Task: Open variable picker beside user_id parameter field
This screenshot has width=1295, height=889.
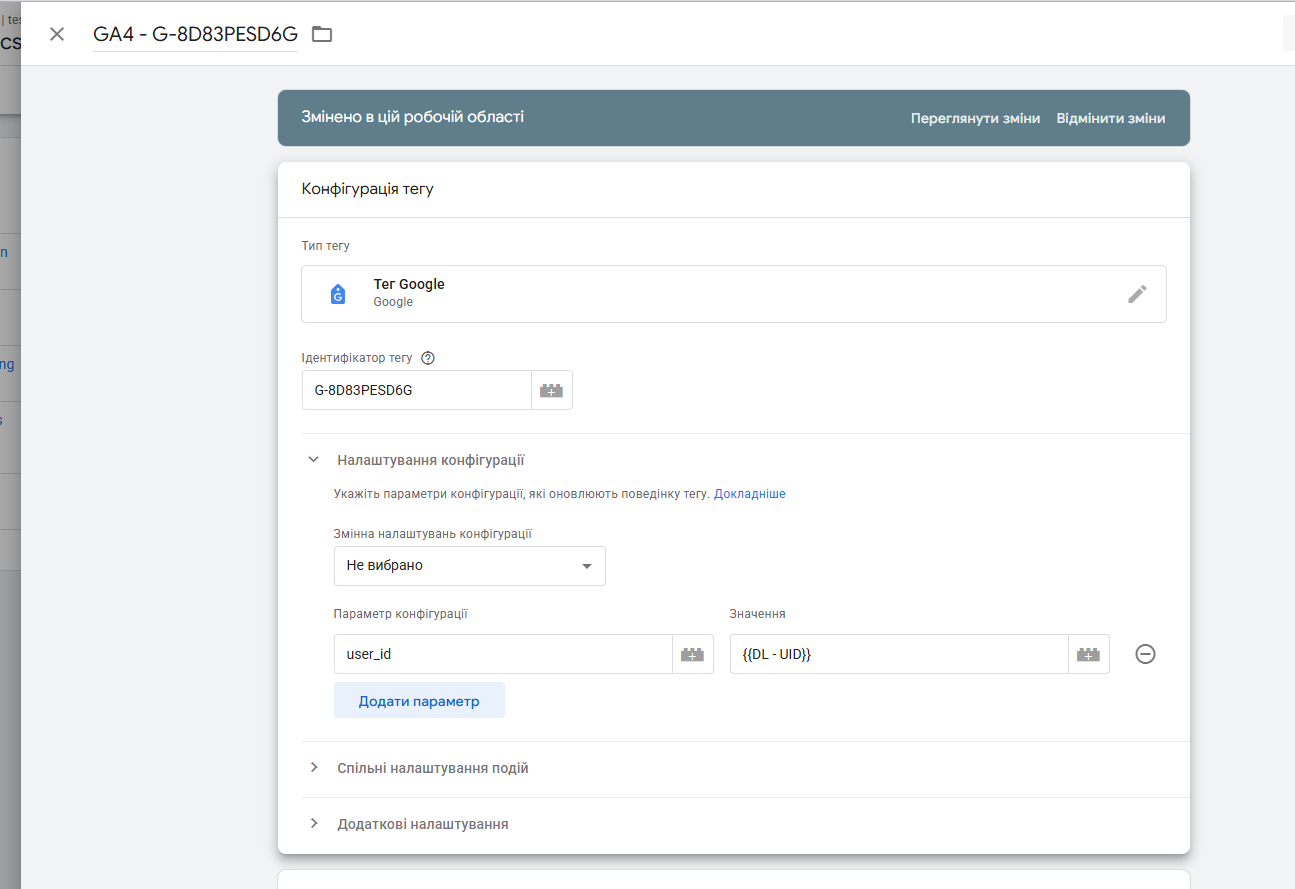Action: pos(693,654)
